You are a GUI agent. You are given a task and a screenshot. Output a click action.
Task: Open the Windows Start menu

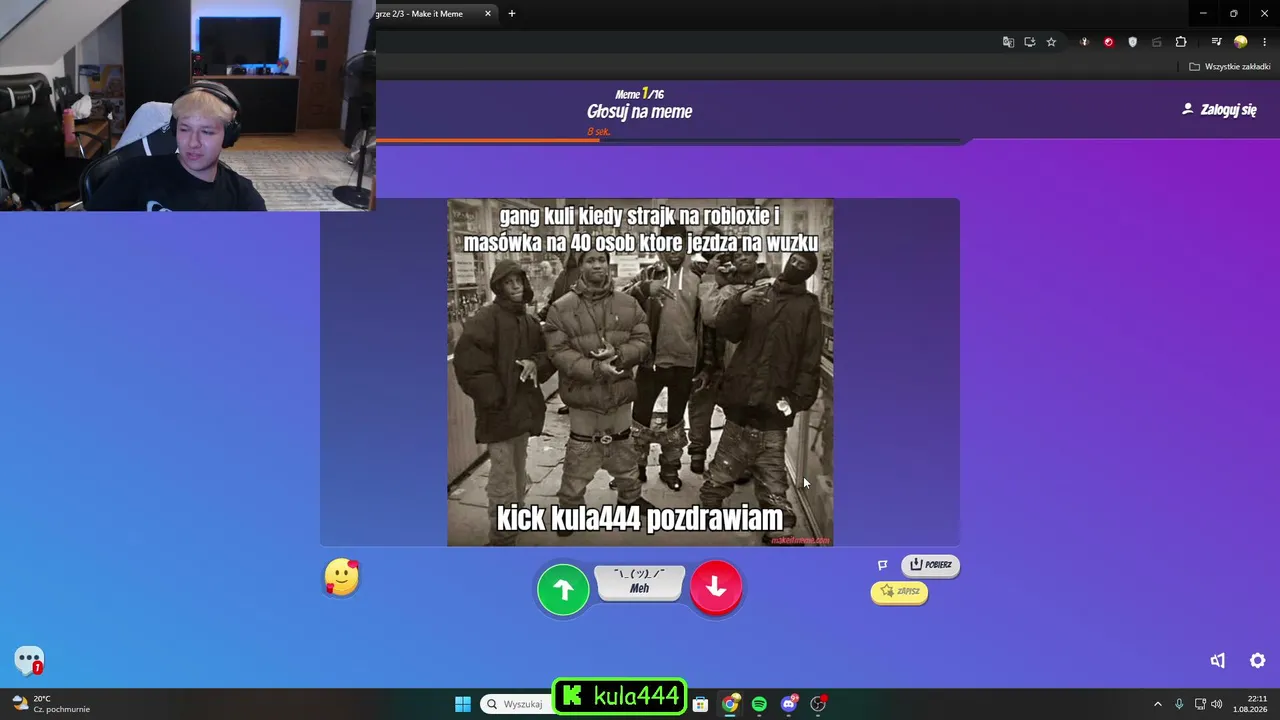463,704
